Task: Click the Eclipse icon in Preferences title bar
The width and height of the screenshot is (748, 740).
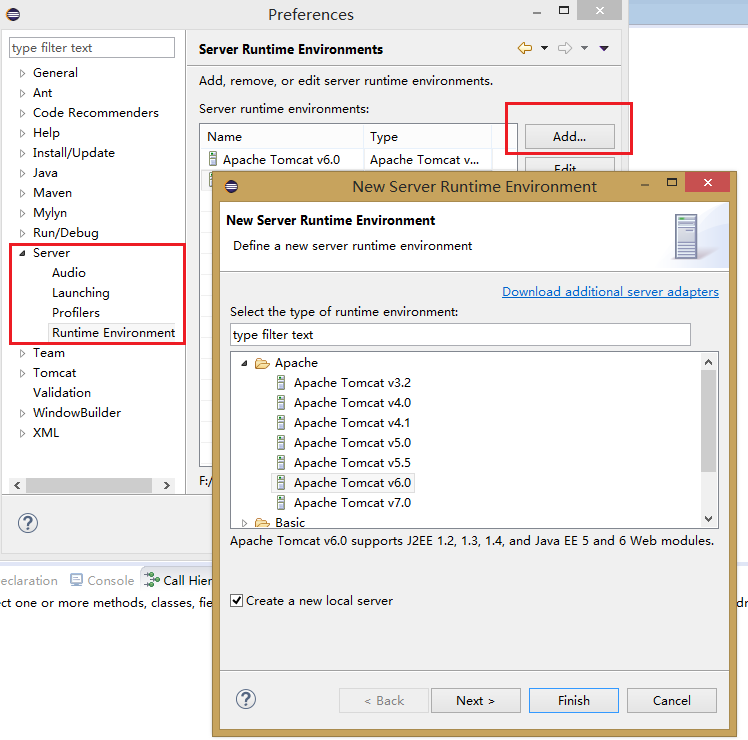Action: tap(13, 14)
